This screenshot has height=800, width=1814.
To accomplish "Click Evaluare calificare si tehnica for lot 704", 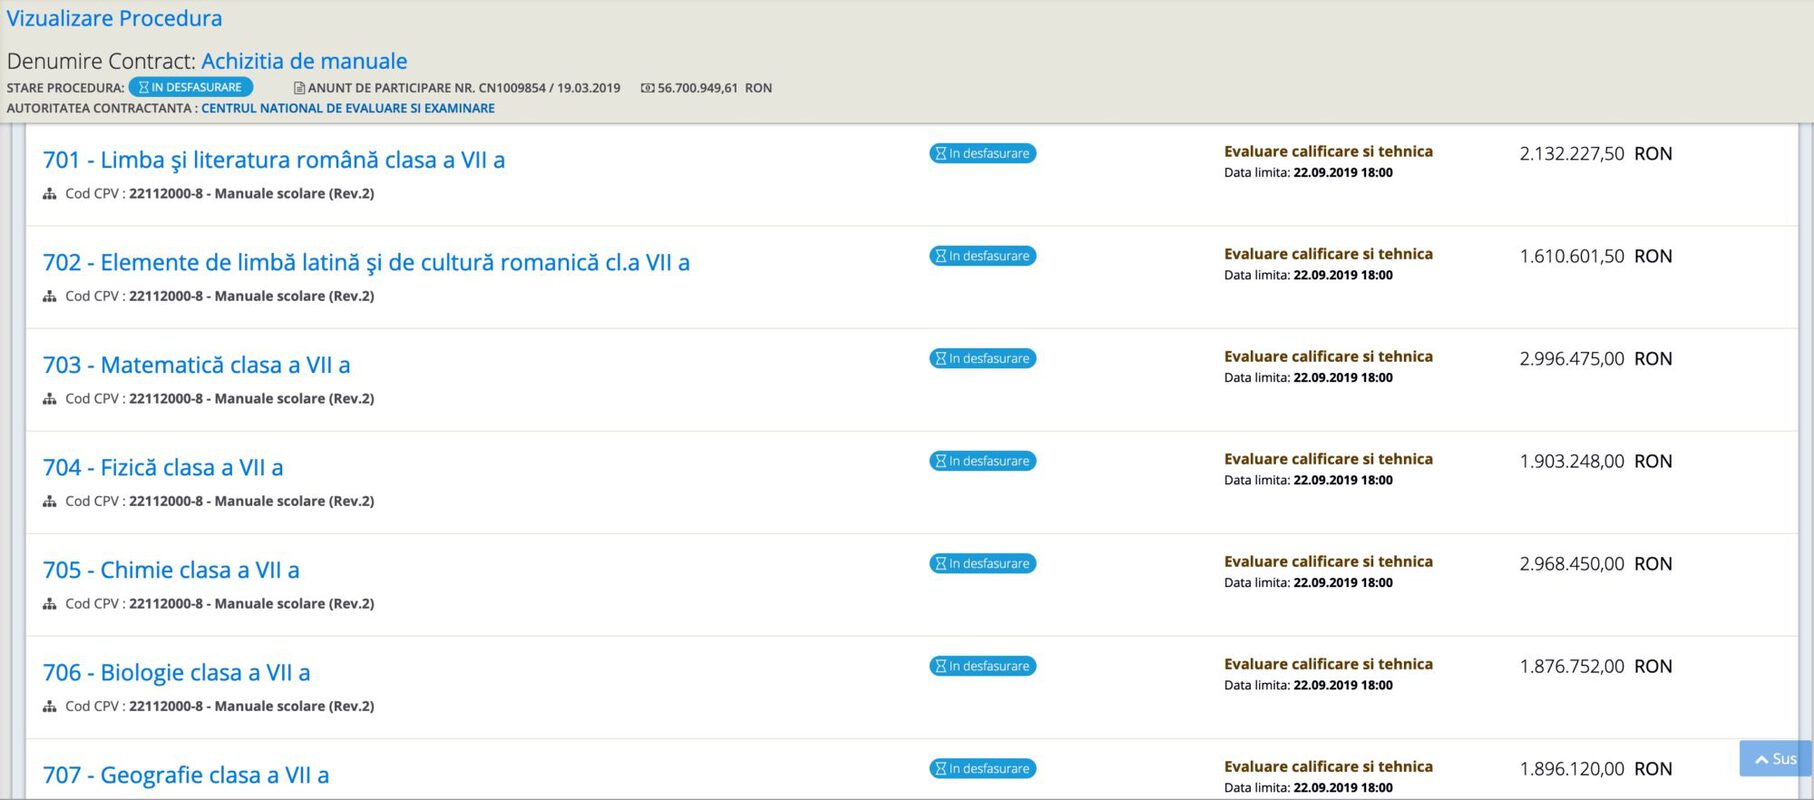I will pyautogui.click(x=1328, y=459).
